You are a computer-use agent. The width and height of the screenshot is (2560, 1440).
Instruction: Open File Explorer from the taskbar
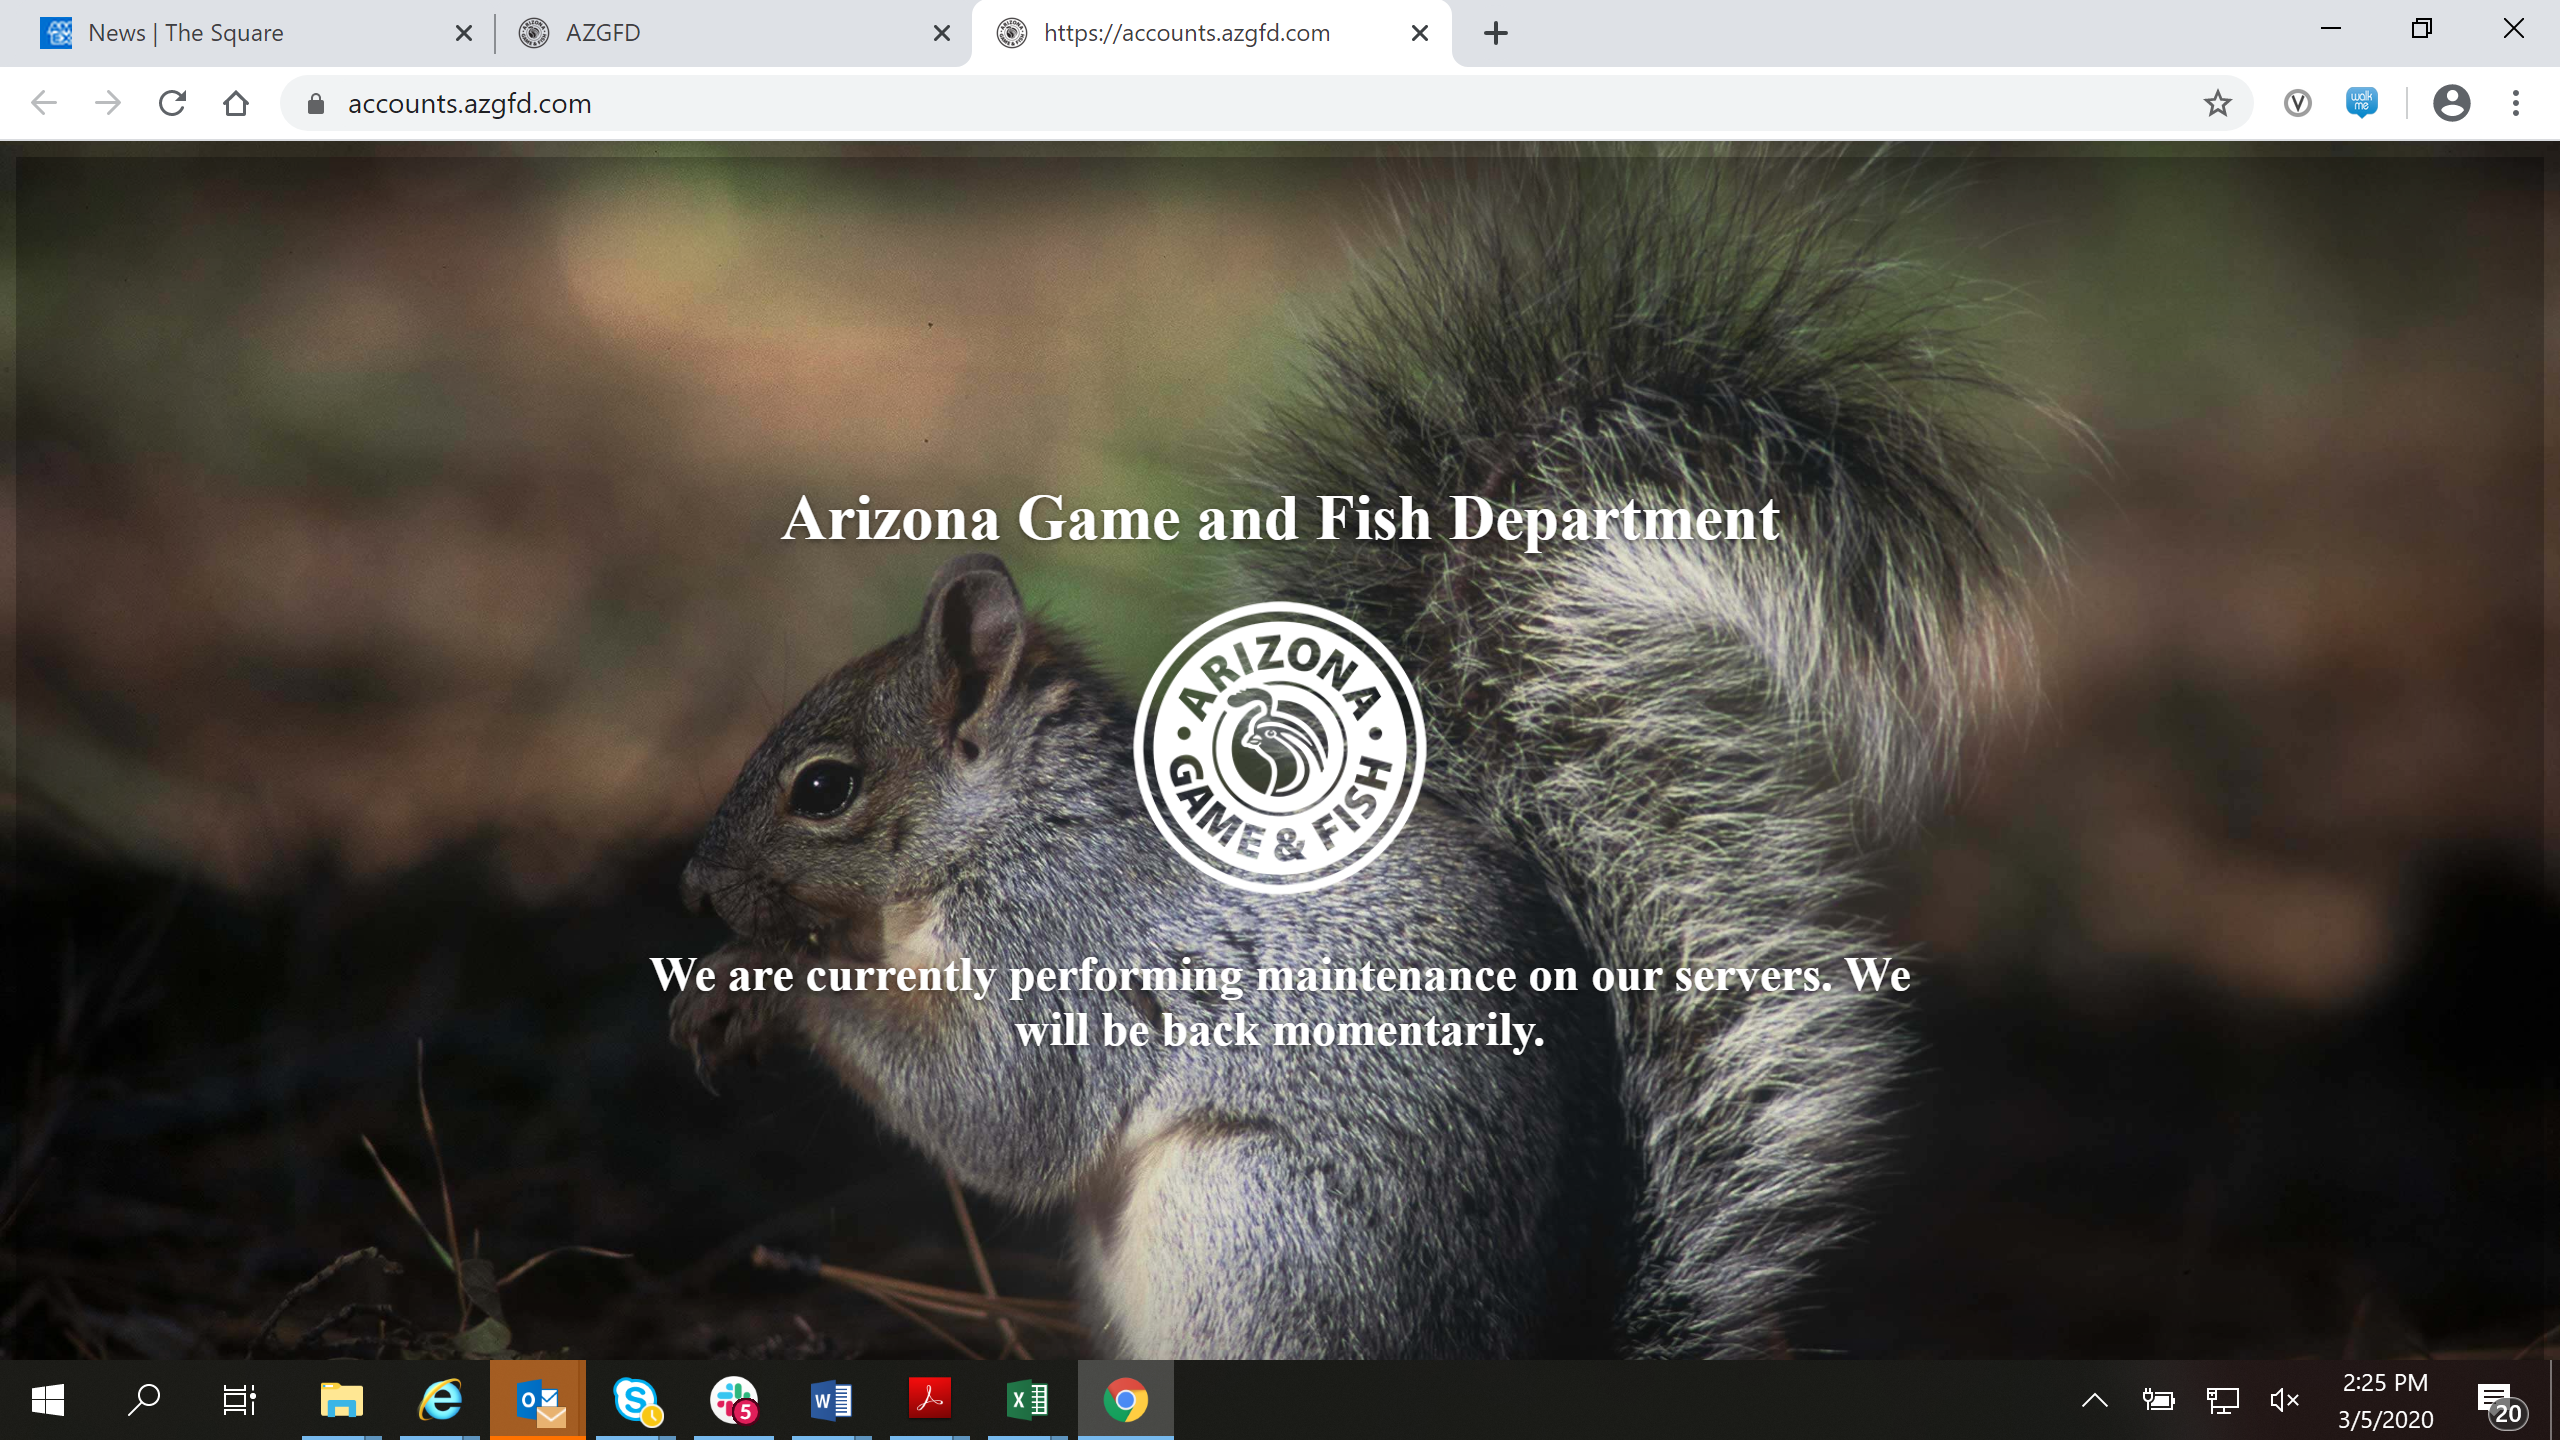pyautogui.click(x=342, y=1400)
